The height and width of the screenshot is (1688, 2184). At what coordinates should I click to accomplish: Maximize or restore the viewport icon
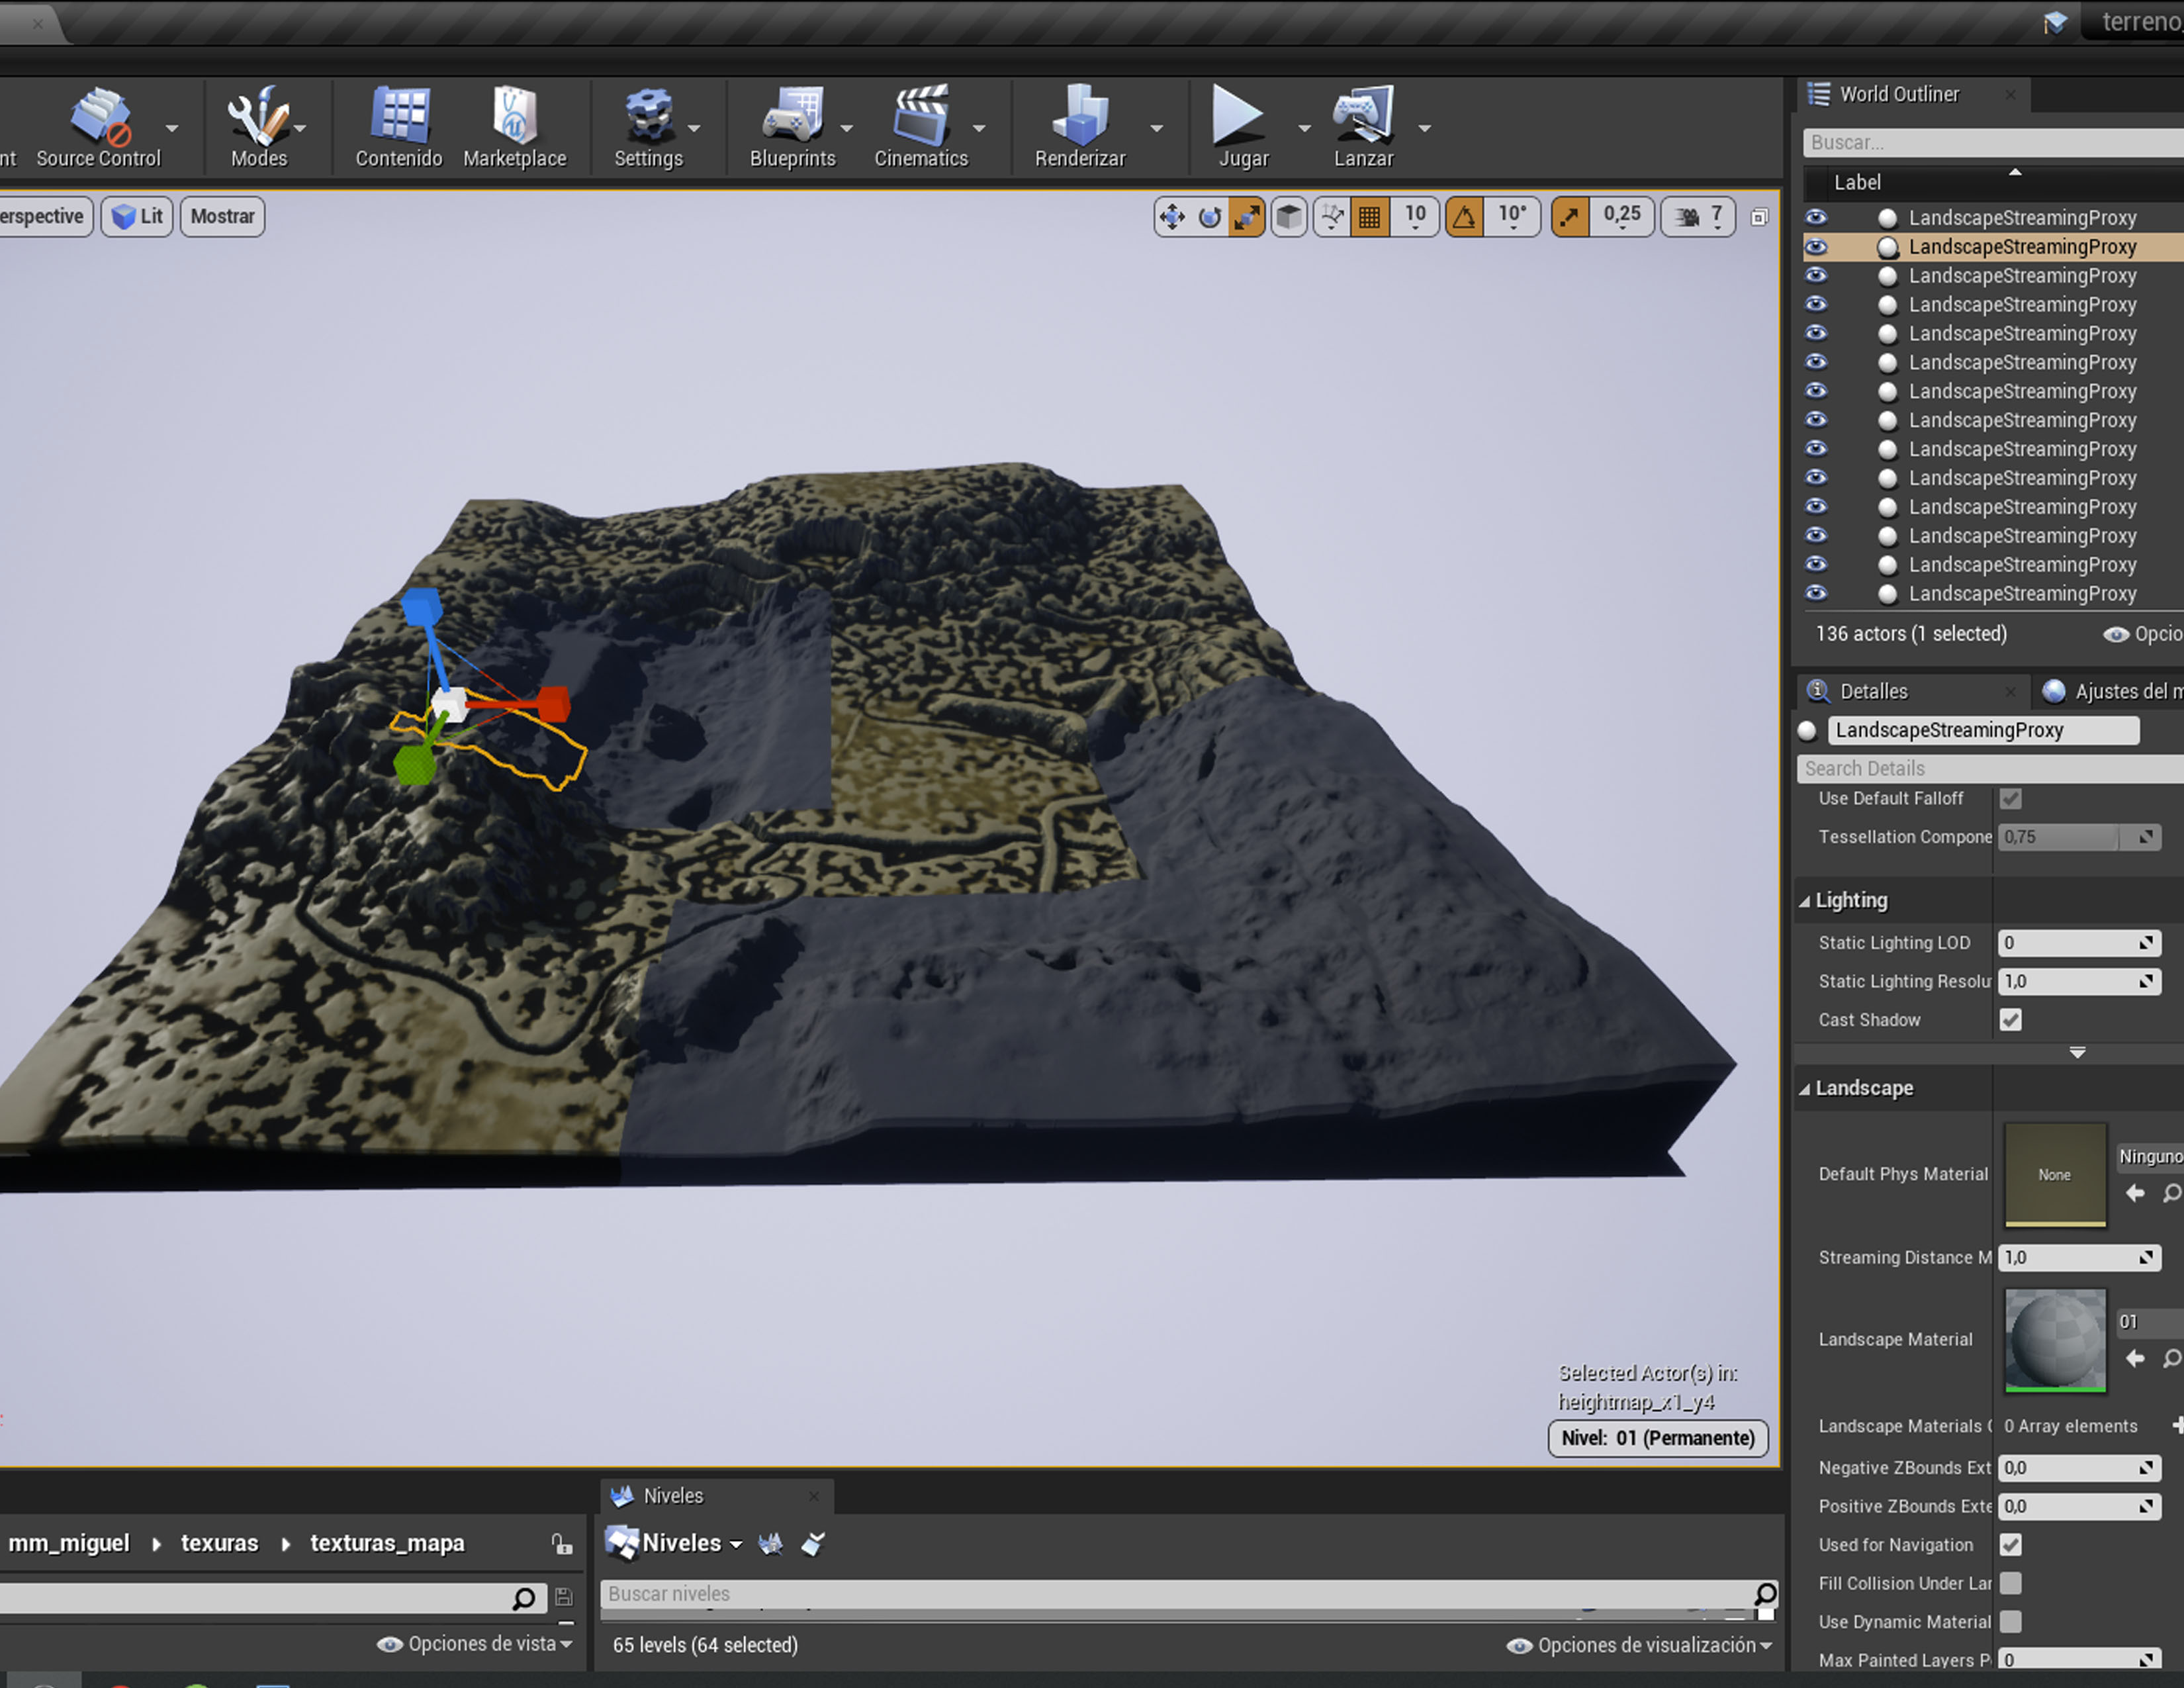(1759, 217)
